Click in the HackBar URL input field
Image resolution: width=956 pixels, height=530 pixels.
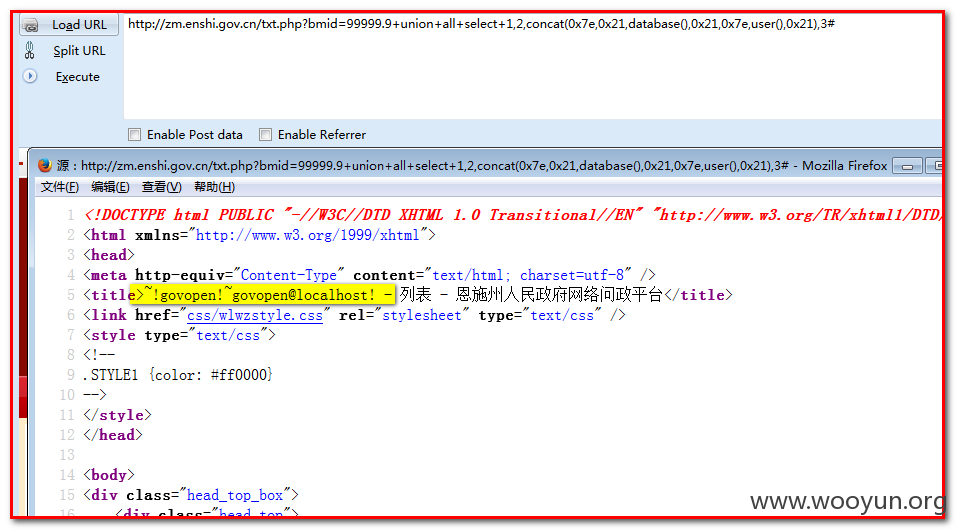[x=532, y=66]
